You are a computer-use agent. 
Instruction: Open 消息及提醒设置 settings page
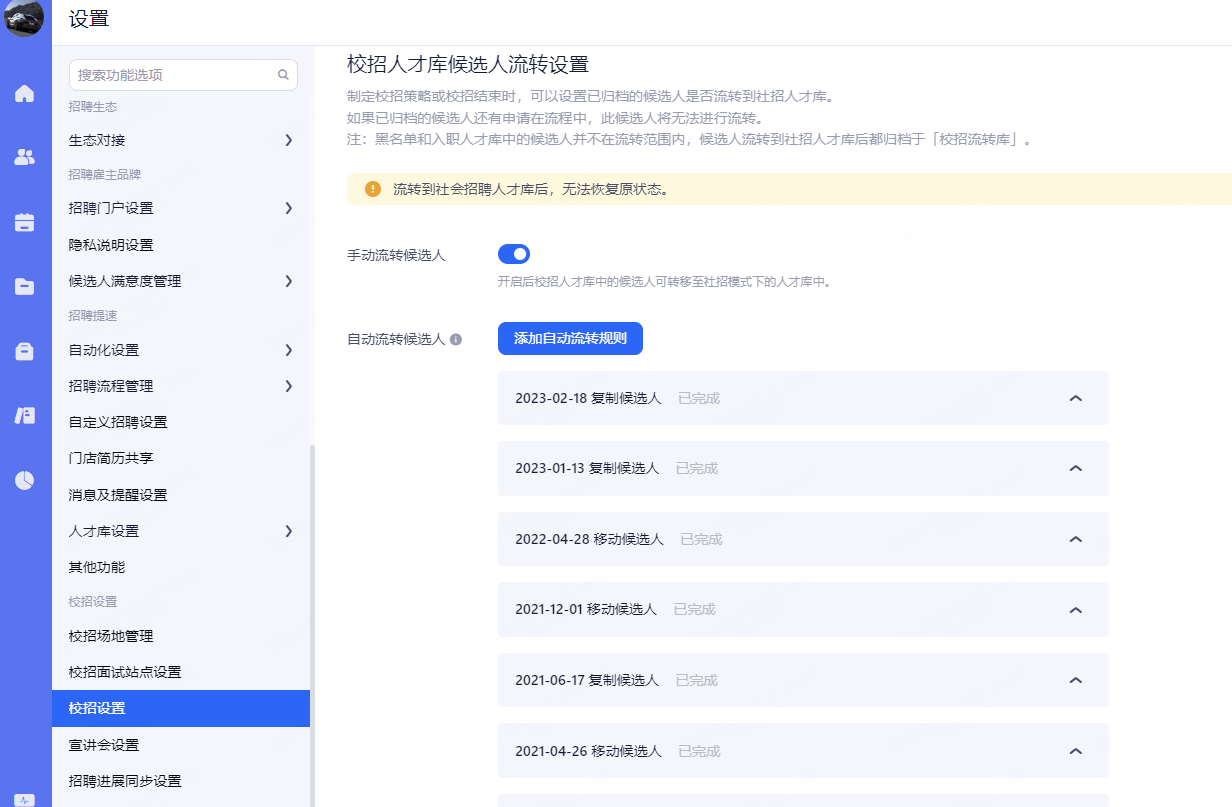118,495
